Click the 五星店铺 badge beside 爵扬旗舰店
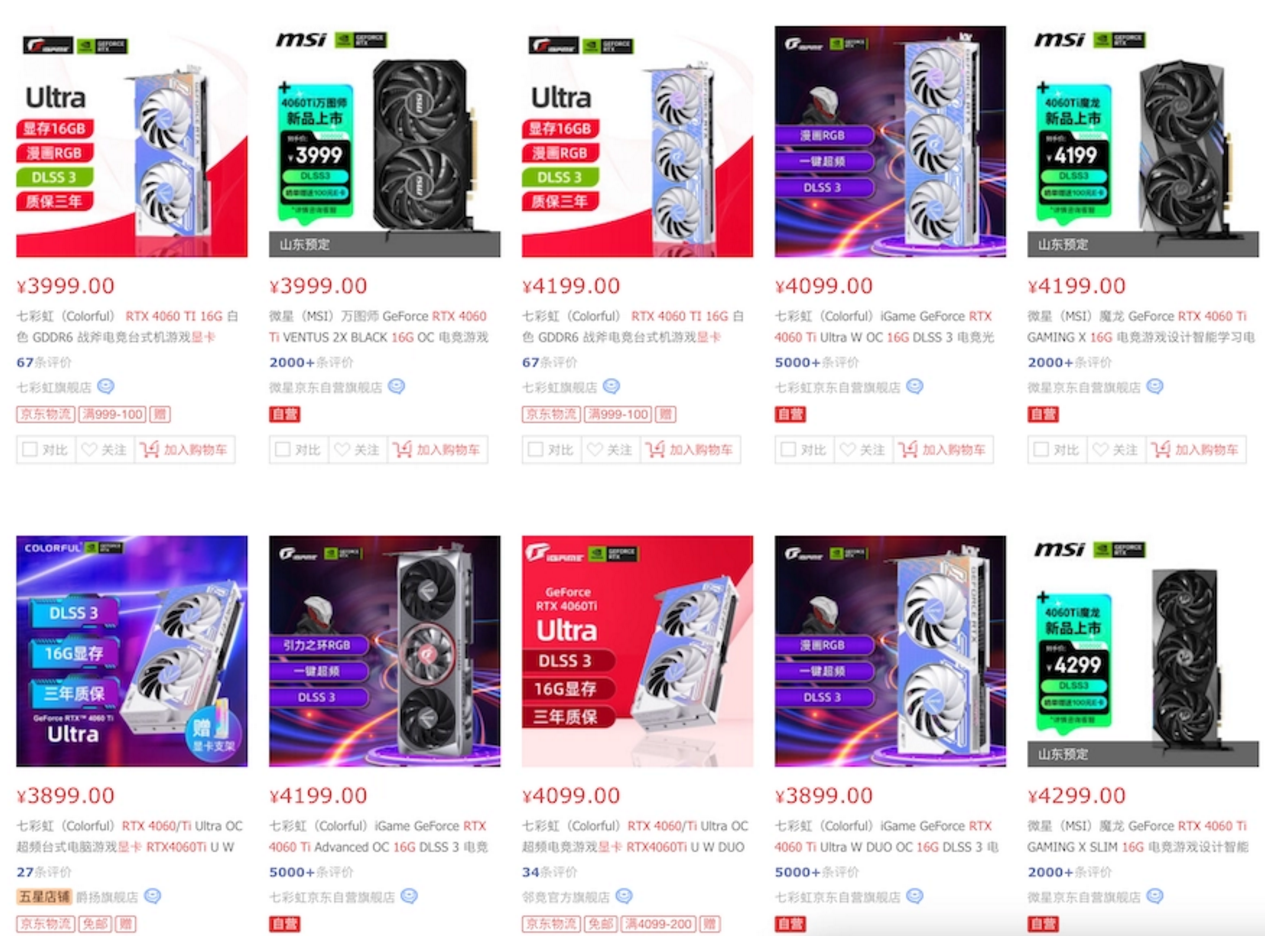 tap(44, 897)
